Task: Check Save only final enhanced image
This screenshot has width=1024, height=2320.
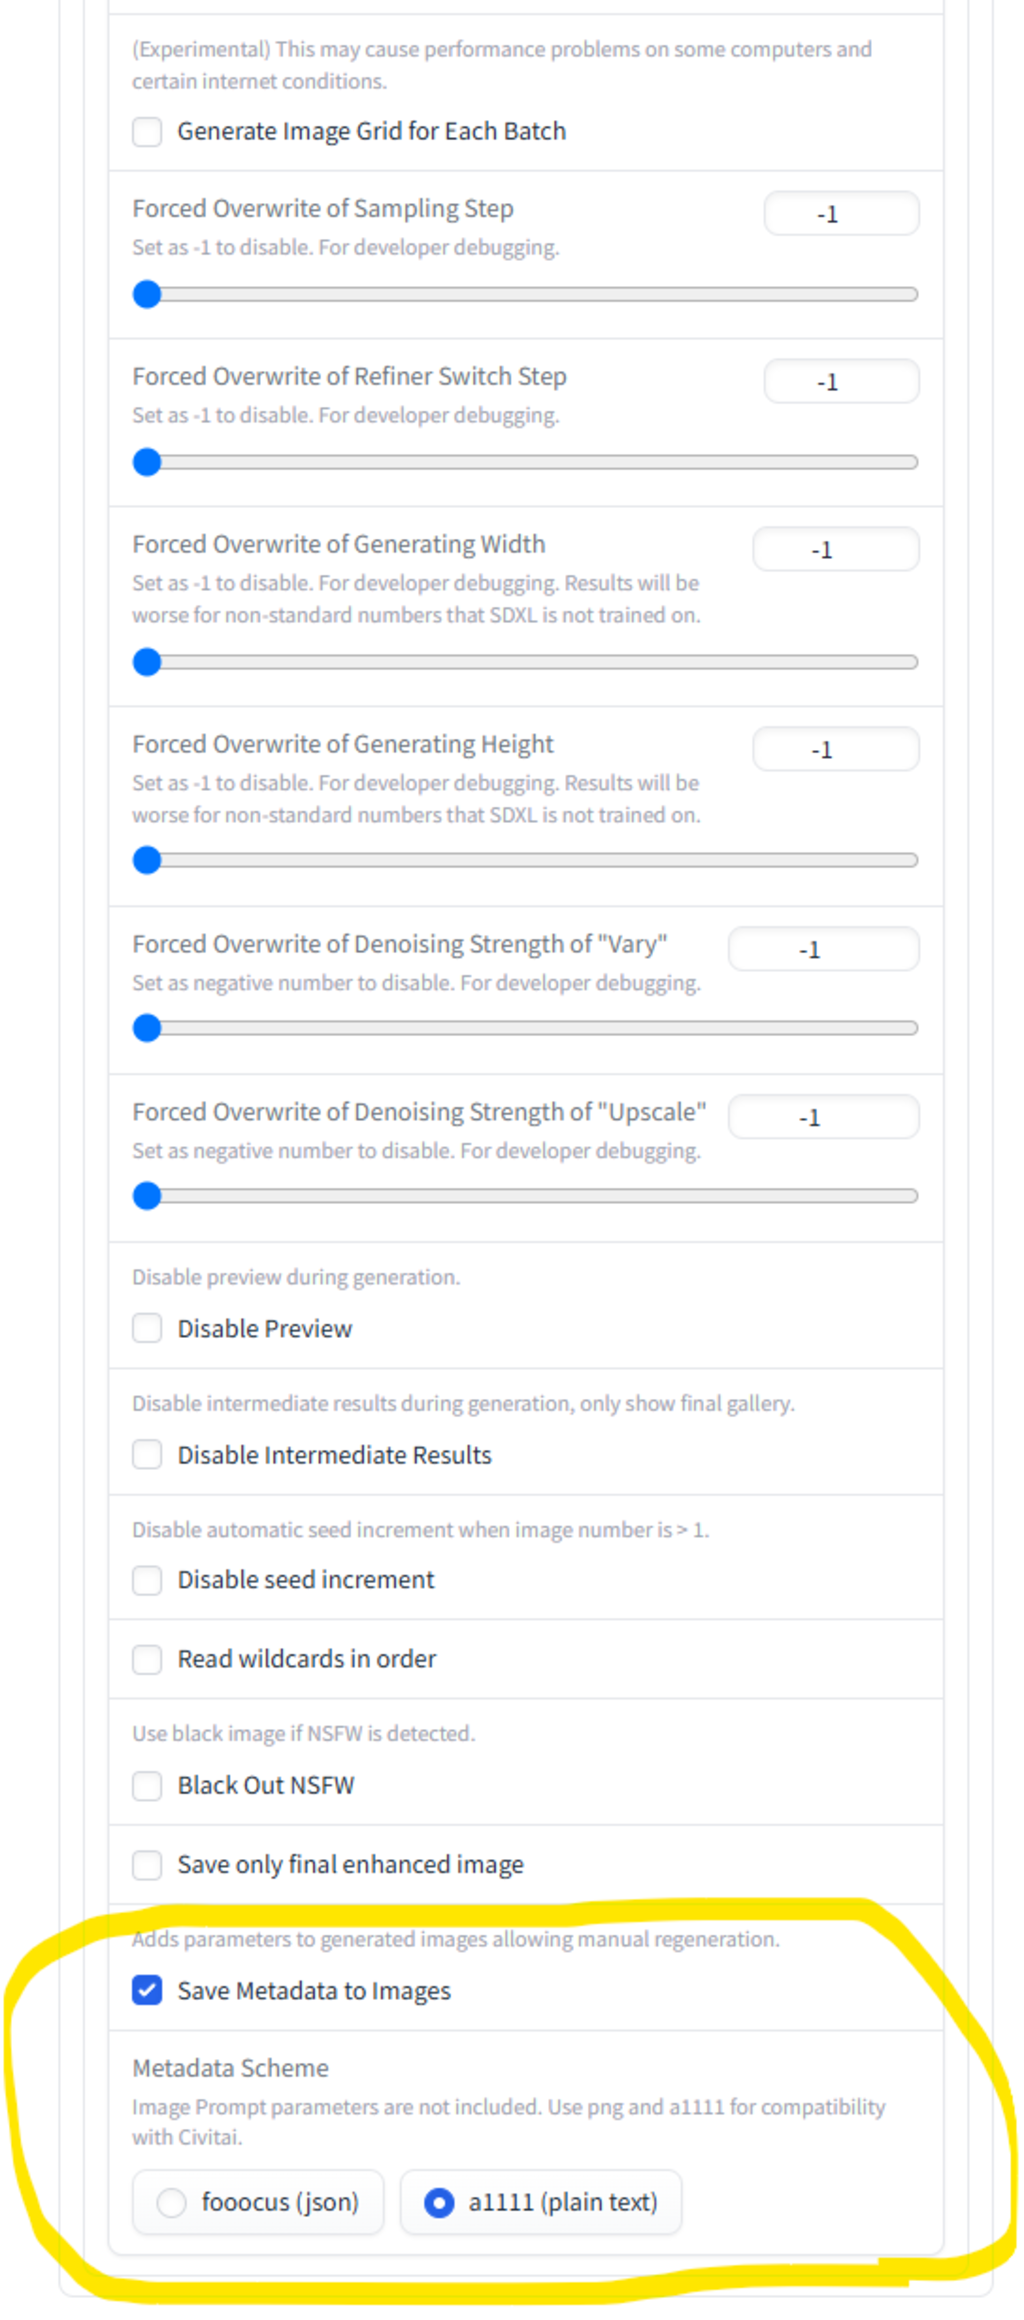Action: [147, 1864]
